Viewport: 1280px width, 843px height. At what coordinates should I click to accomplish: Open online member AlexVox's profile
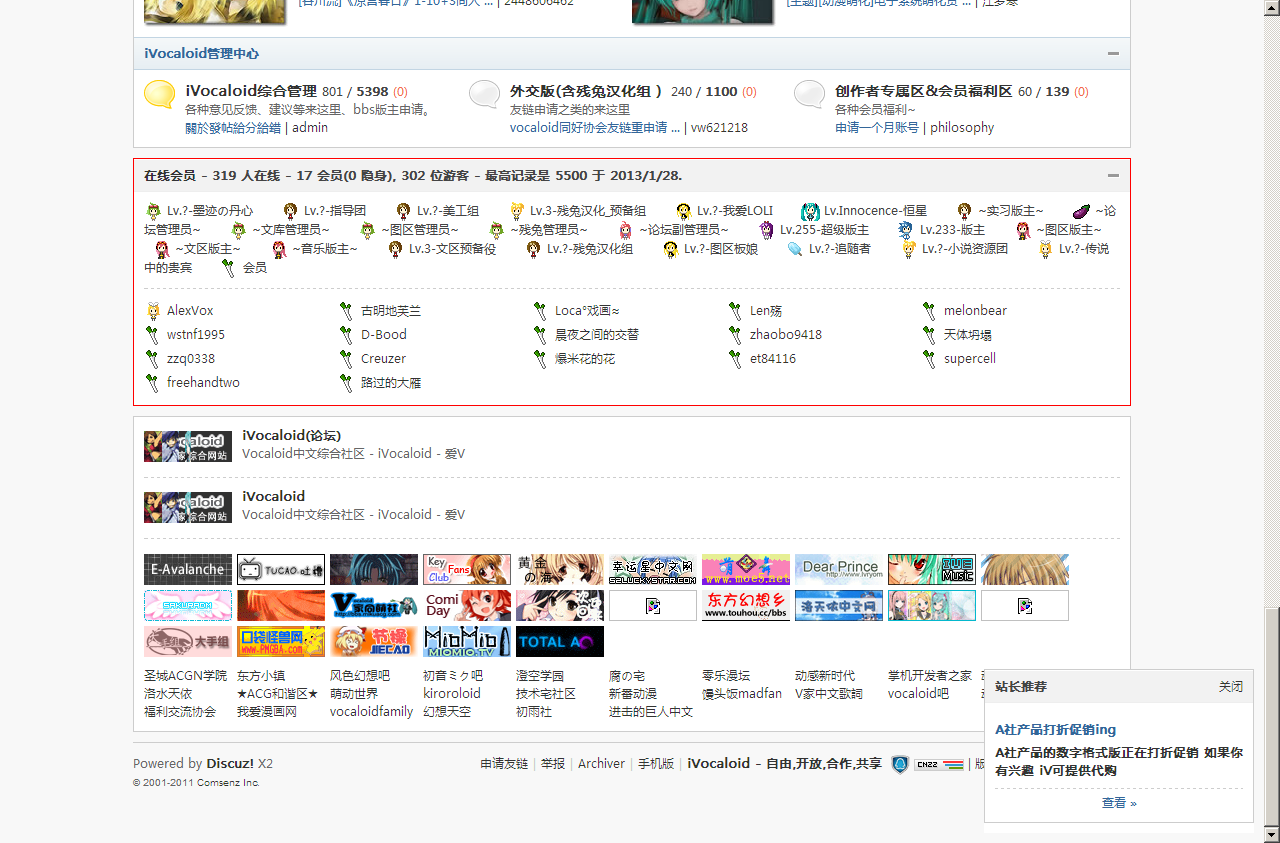click(x=190, y=311)
